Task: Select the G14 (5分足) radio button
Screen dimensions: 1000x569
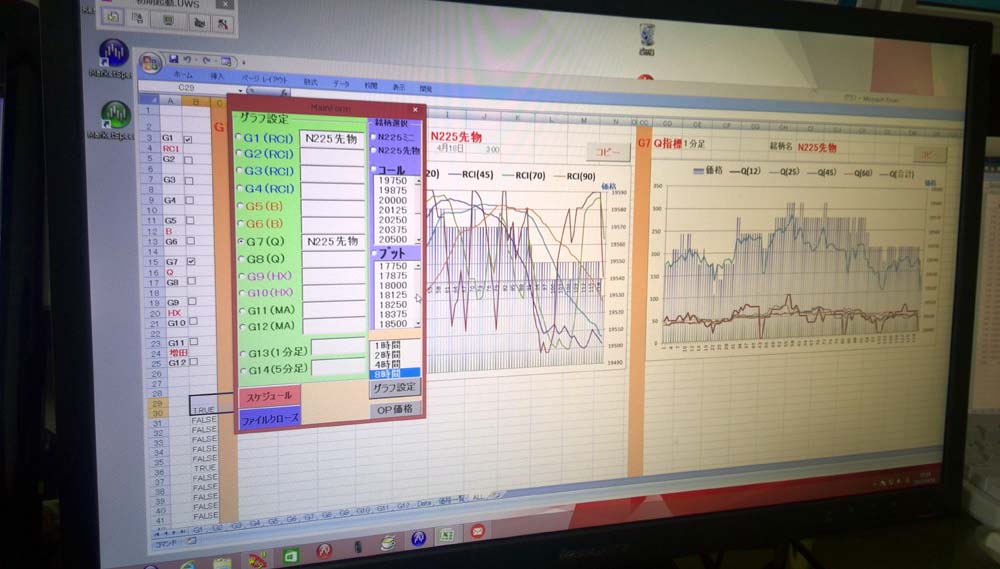Action: tap(243, 370)
